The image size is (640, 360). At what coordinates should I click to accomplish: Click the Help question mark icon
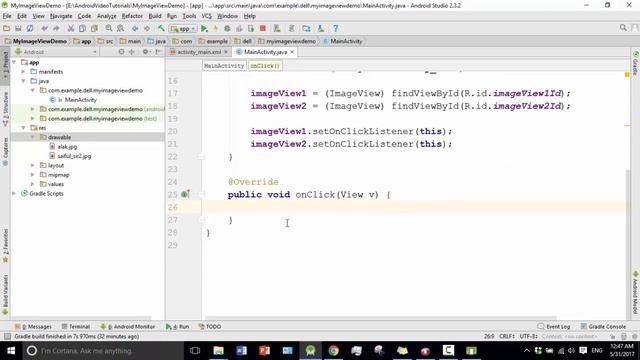point(336,28)
